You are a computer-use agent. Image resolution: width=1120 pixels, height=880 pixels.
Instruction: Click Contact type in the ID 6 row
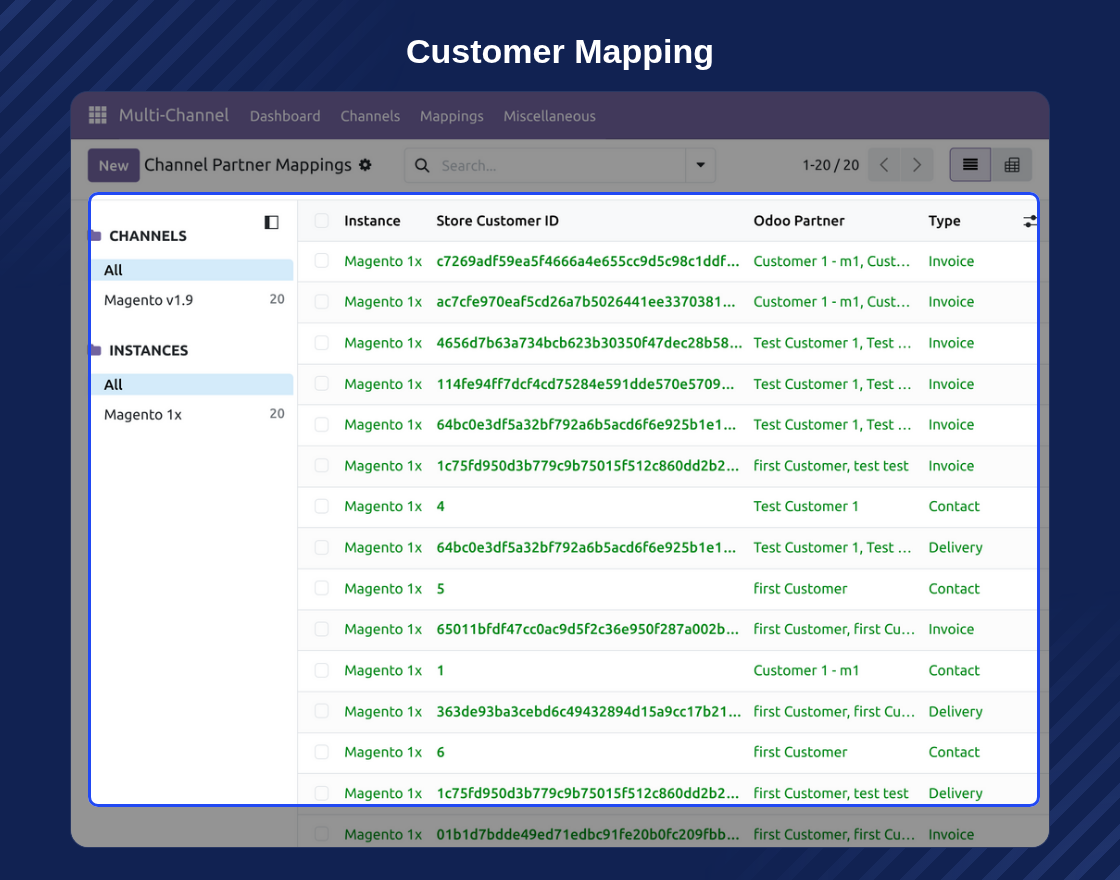pos(954,752)
